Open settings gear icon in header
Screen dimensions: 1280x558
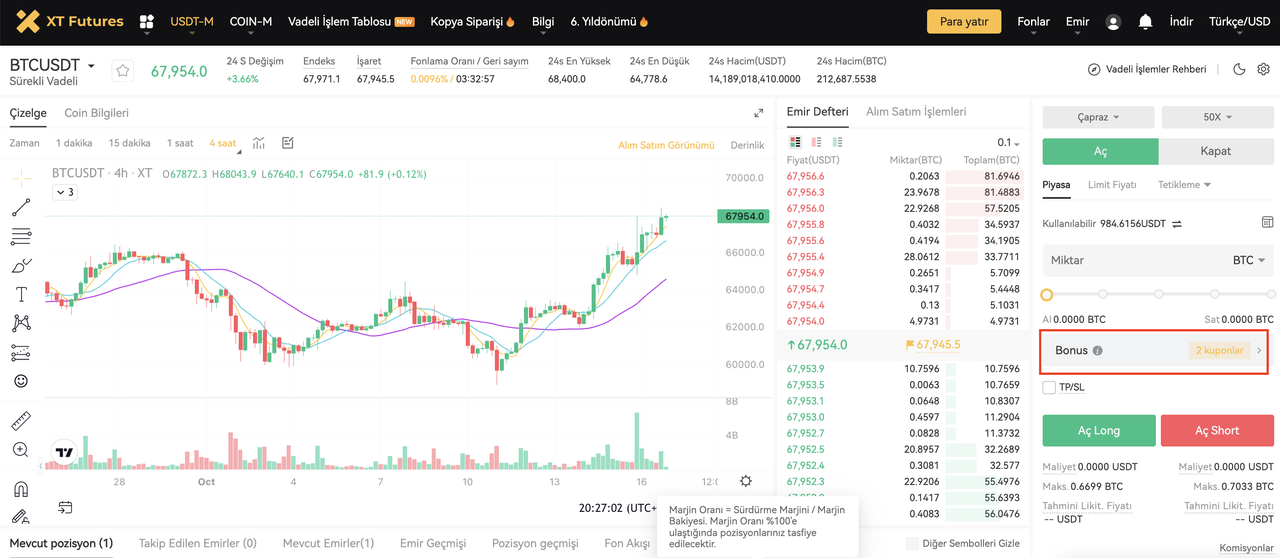coord(1263,70)
